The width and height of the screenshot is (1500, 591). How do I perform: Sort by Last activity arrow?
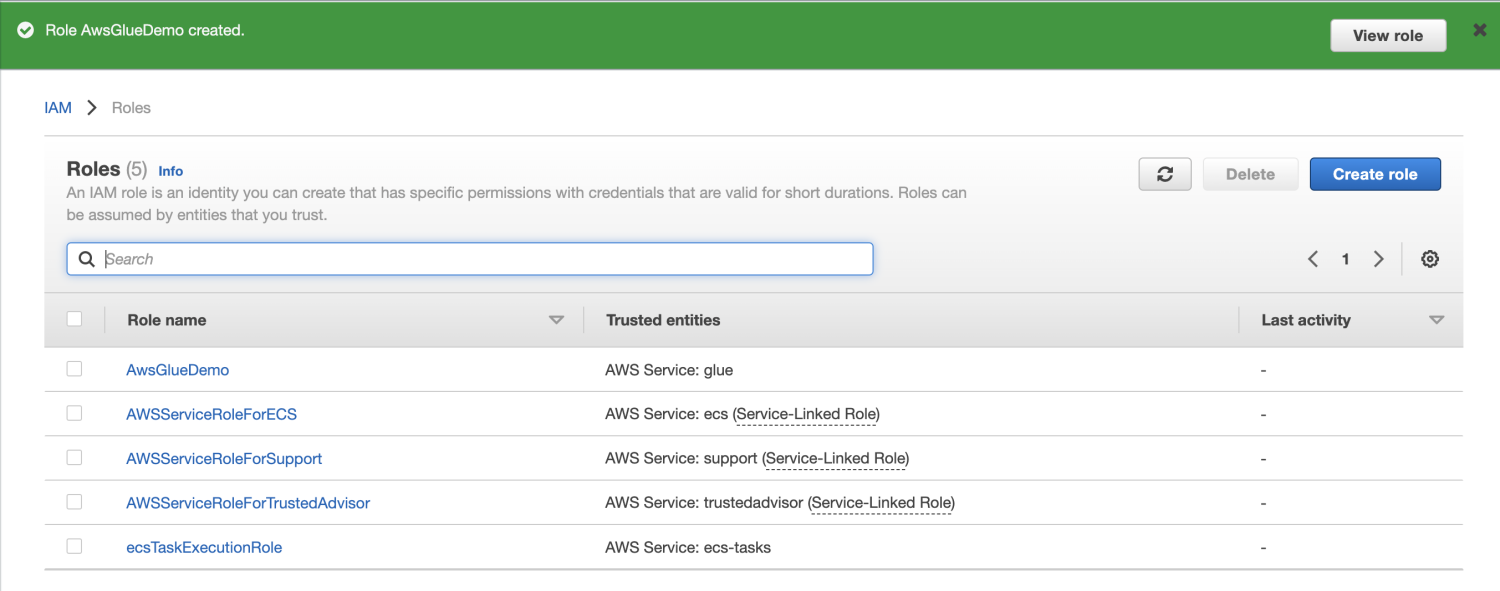[1436, 320]
